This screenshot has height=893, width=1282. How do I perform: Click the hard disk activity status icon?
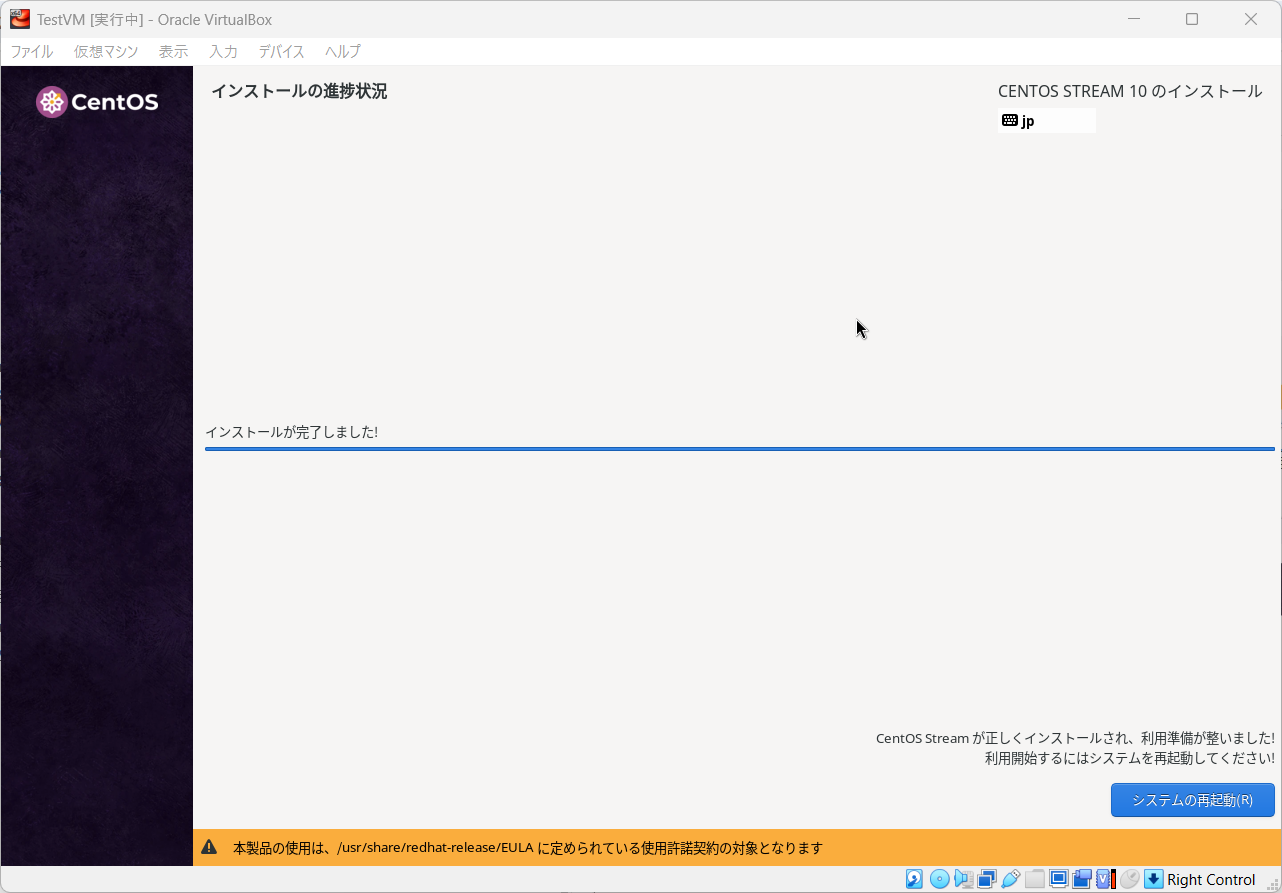pyautogui.click(x=914, y=879)
